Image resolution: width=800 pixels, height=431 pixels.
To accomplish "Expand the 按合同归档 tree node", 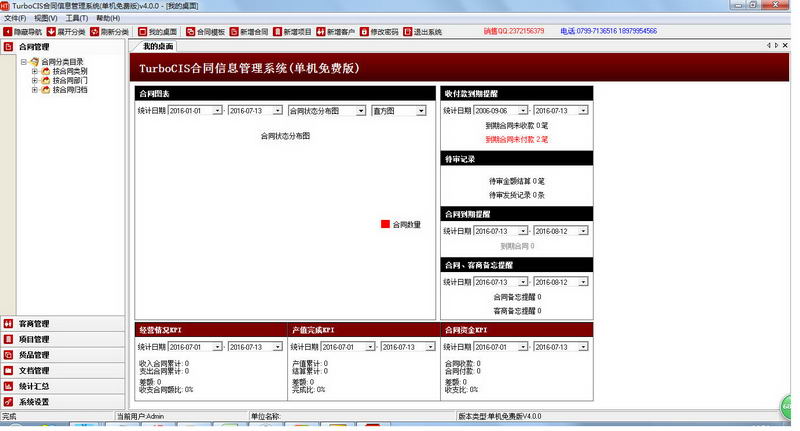I will (x=34, y=90).
